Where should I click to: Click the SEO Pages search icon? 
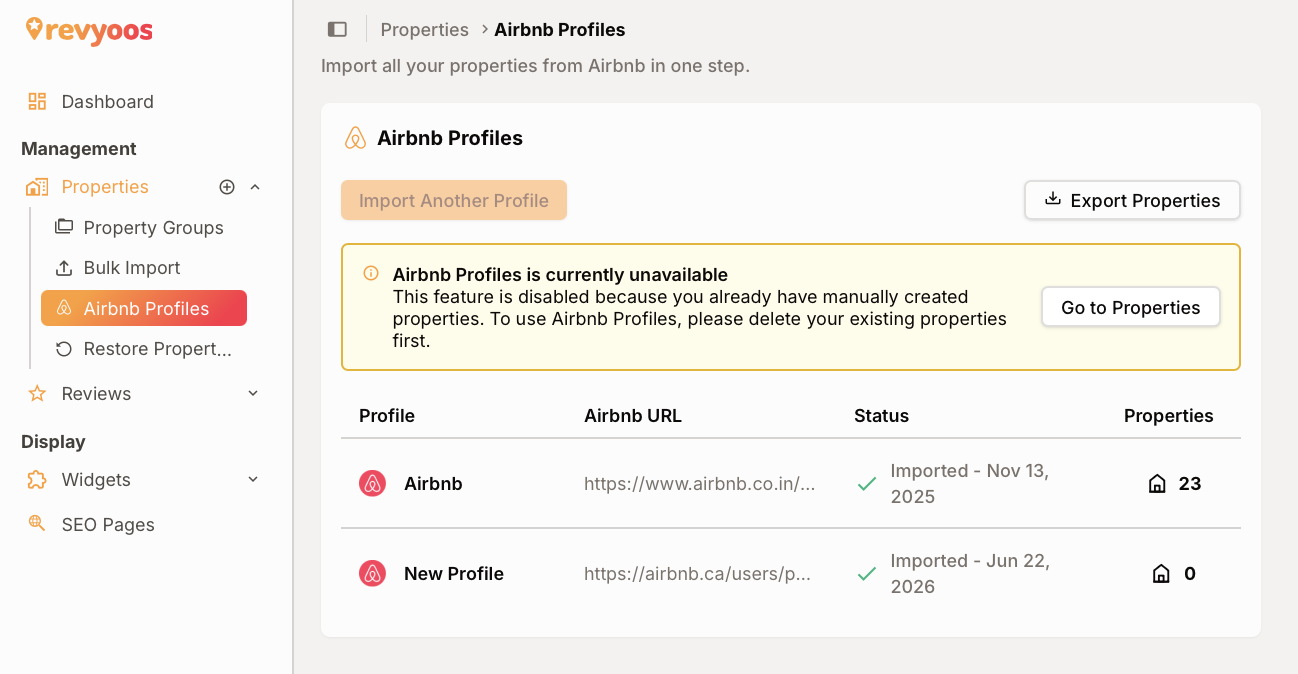[x=37, y=523]
